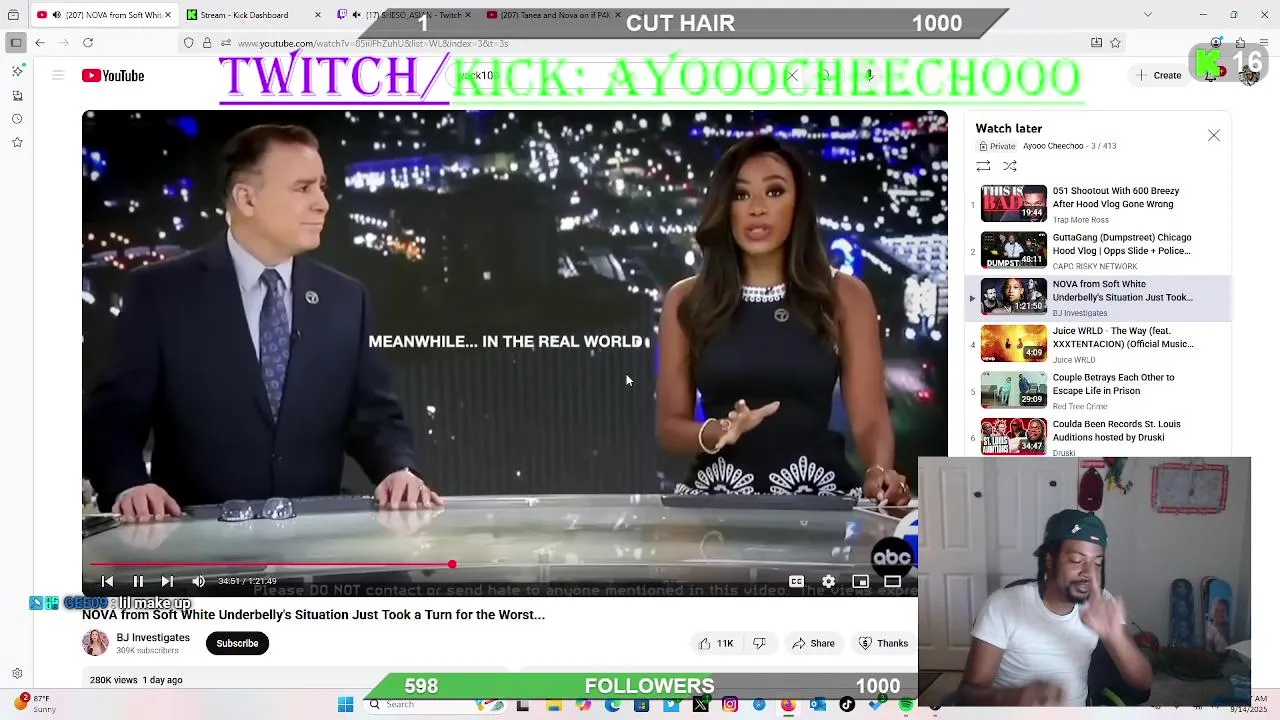The image size is (1280, 720).
Task: Dislike the video
Action: 760,643
